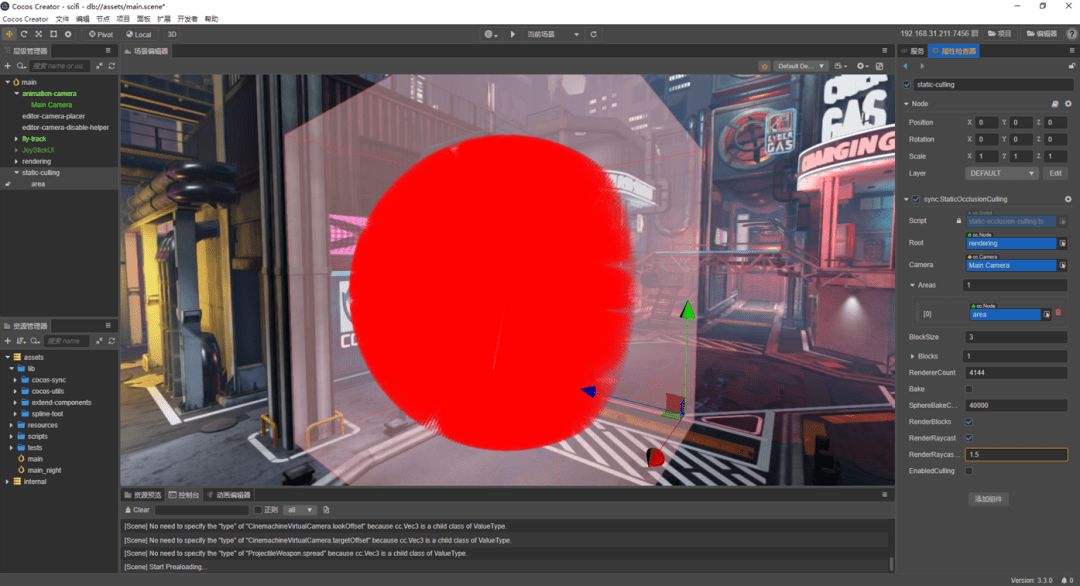
Task: Select the area child node
Action: tap(38, 185)
